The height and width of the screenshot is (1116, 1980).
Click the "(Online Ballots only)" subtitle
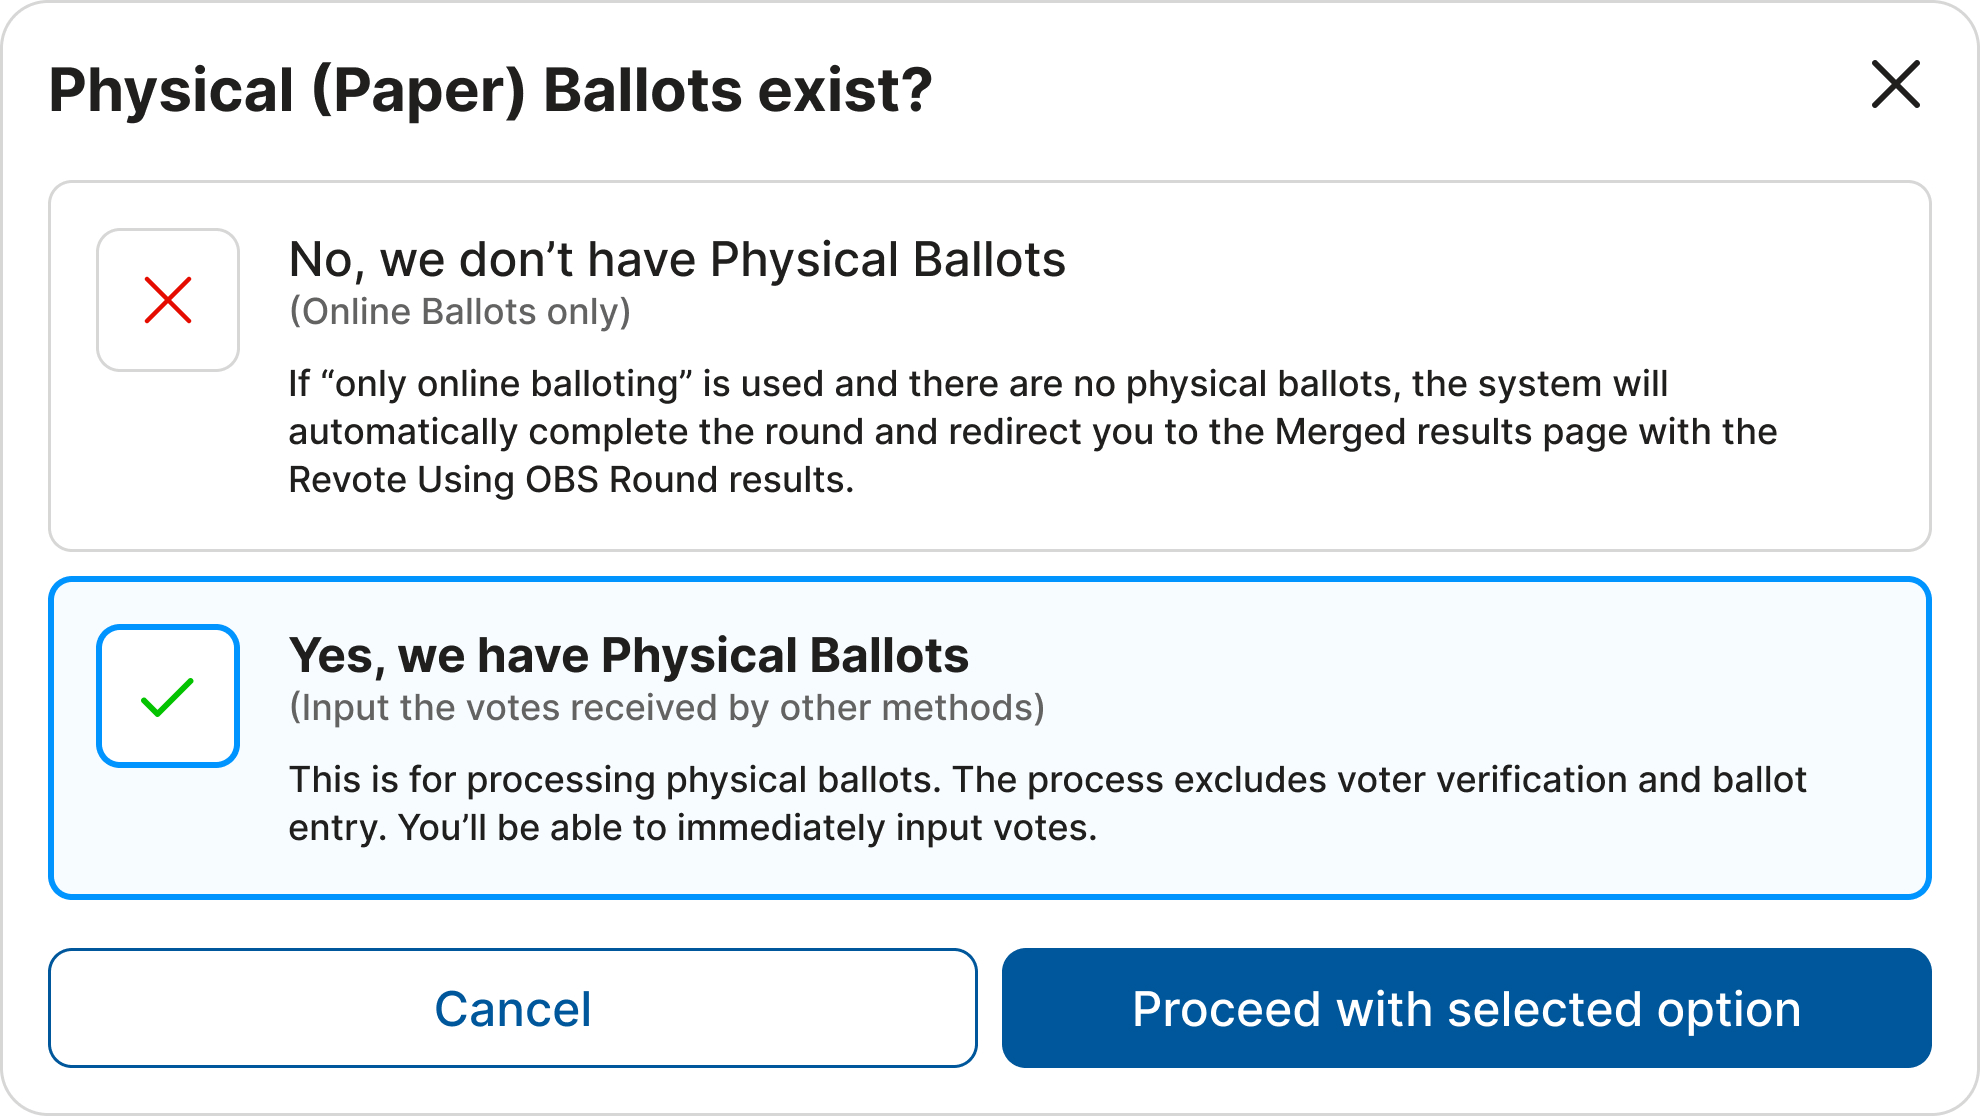(x=460, y=312)
